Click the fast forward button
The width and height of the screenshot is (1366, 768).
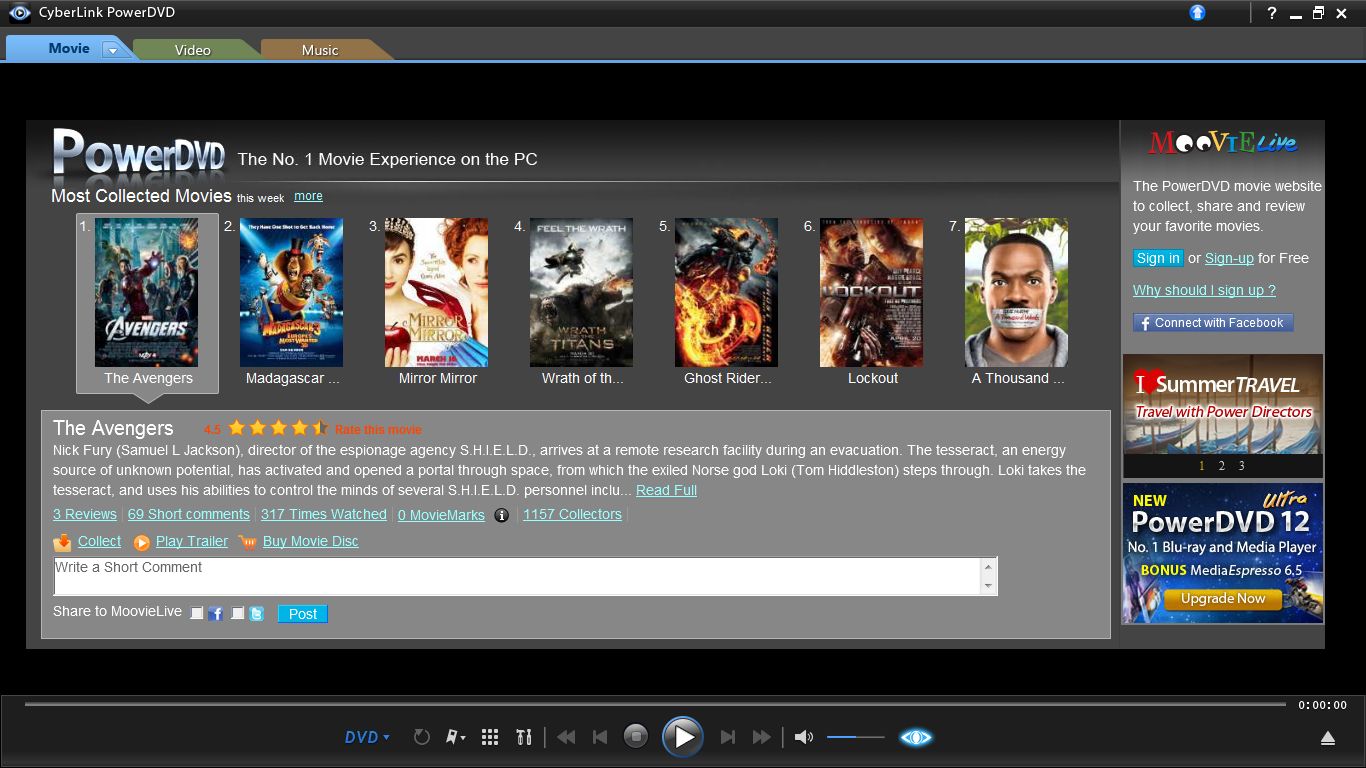point(762,737)
